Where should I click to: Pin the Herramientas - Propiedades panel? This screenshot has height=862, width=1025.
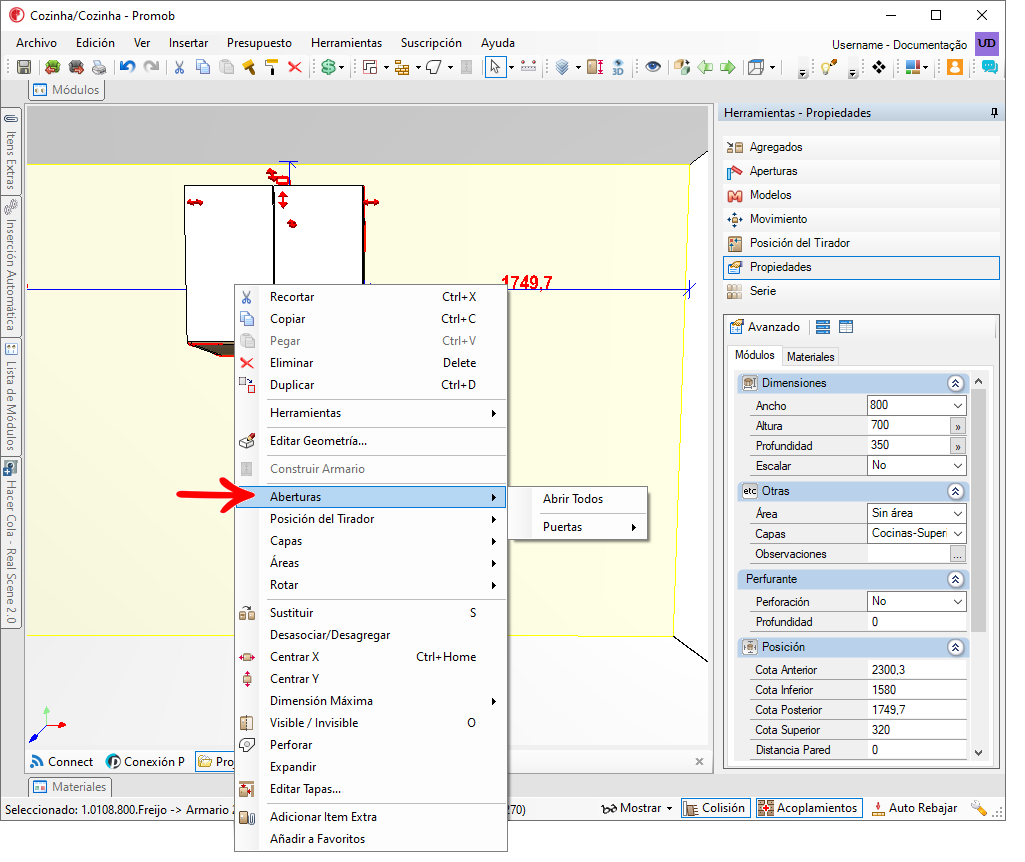[994, 113]
